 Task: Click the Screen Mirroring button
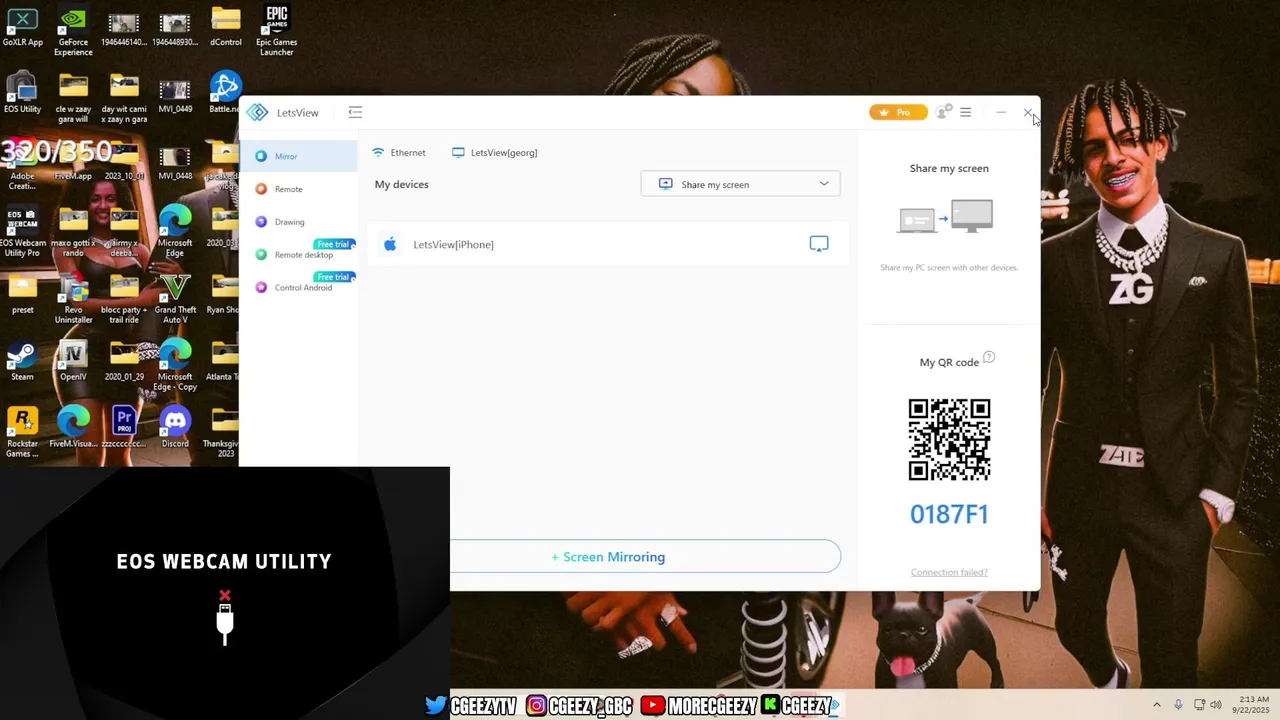pos(645,557)
